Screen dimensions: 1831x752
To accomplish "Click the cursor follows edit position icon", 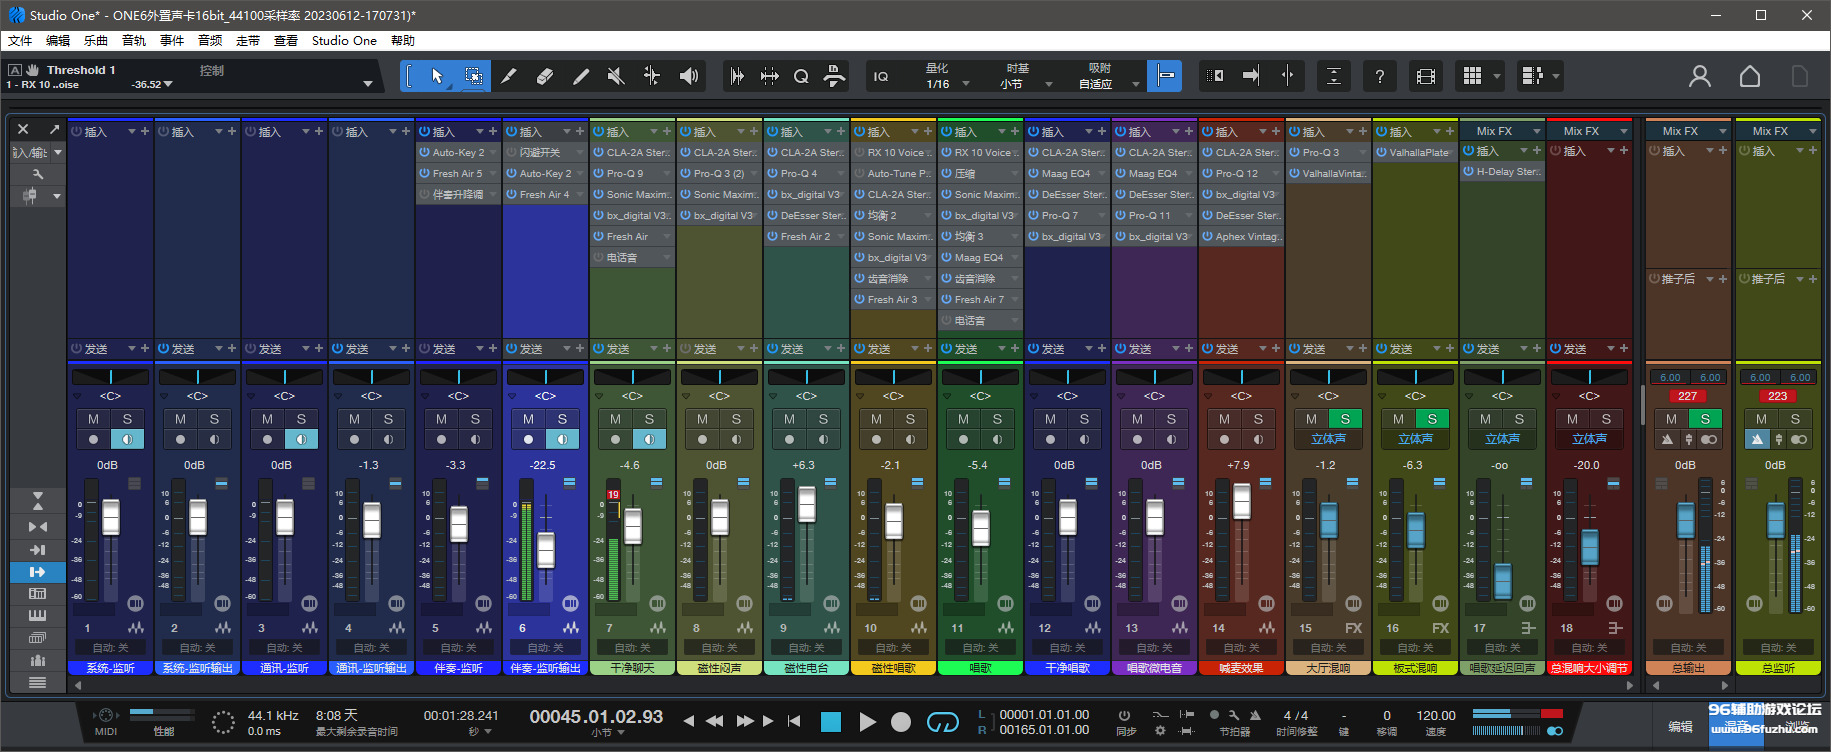I will 1287,76.
